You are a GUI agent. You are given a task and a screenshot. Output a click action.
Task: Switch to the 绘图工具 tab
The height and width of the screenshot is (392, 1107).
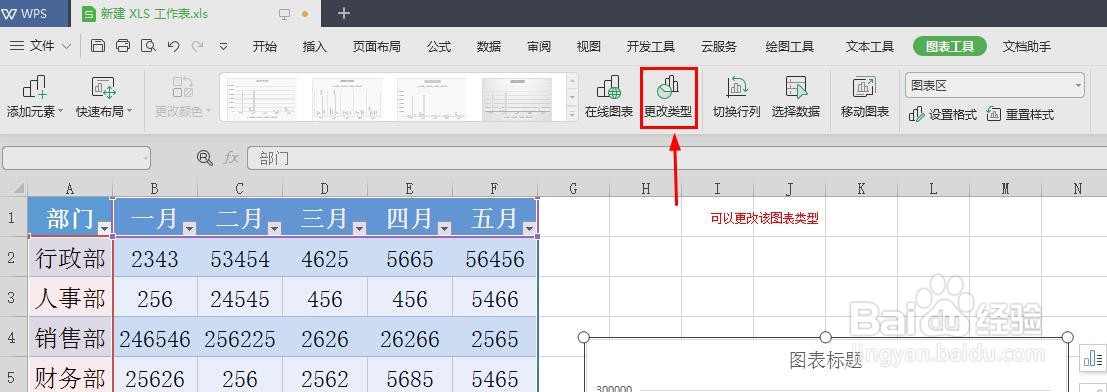(790, 47)
